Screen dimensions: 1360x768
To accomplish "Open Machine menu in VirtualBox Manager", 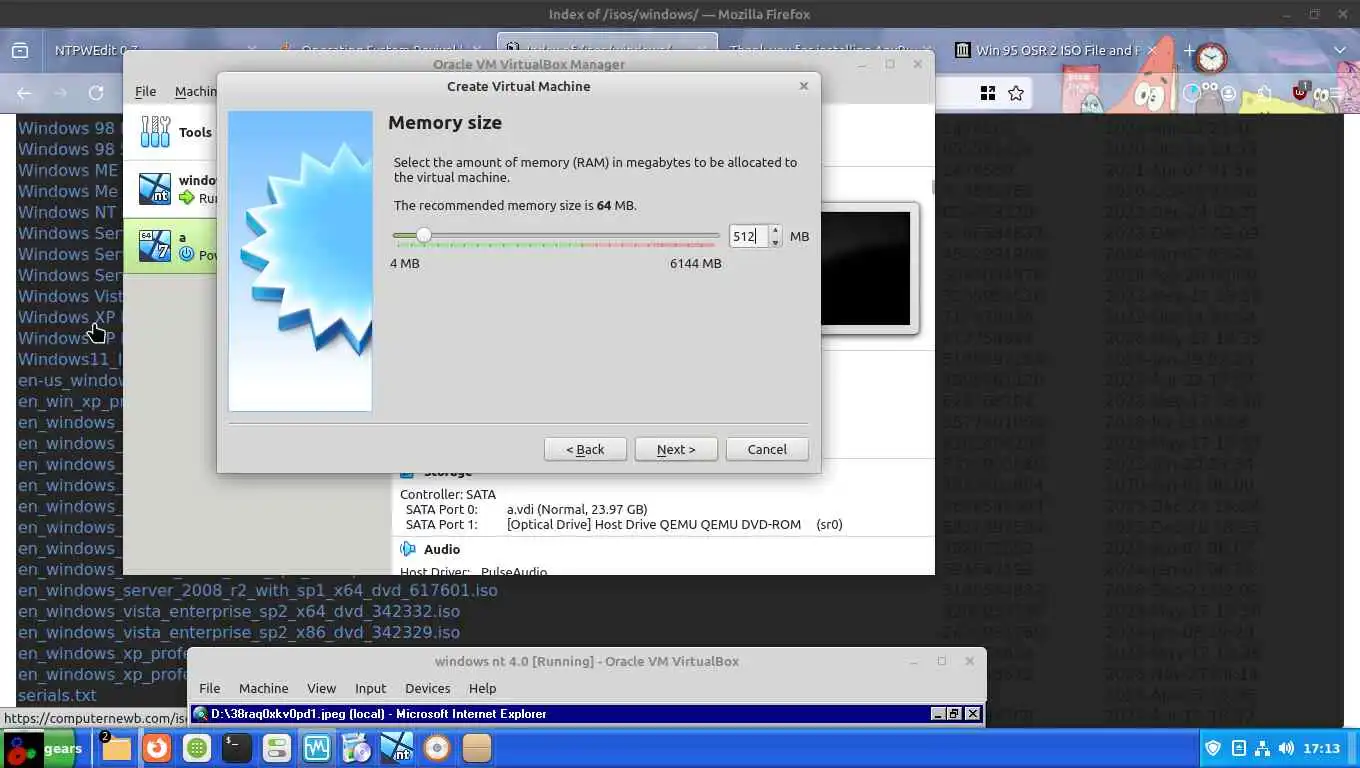I will pos(196,91).
